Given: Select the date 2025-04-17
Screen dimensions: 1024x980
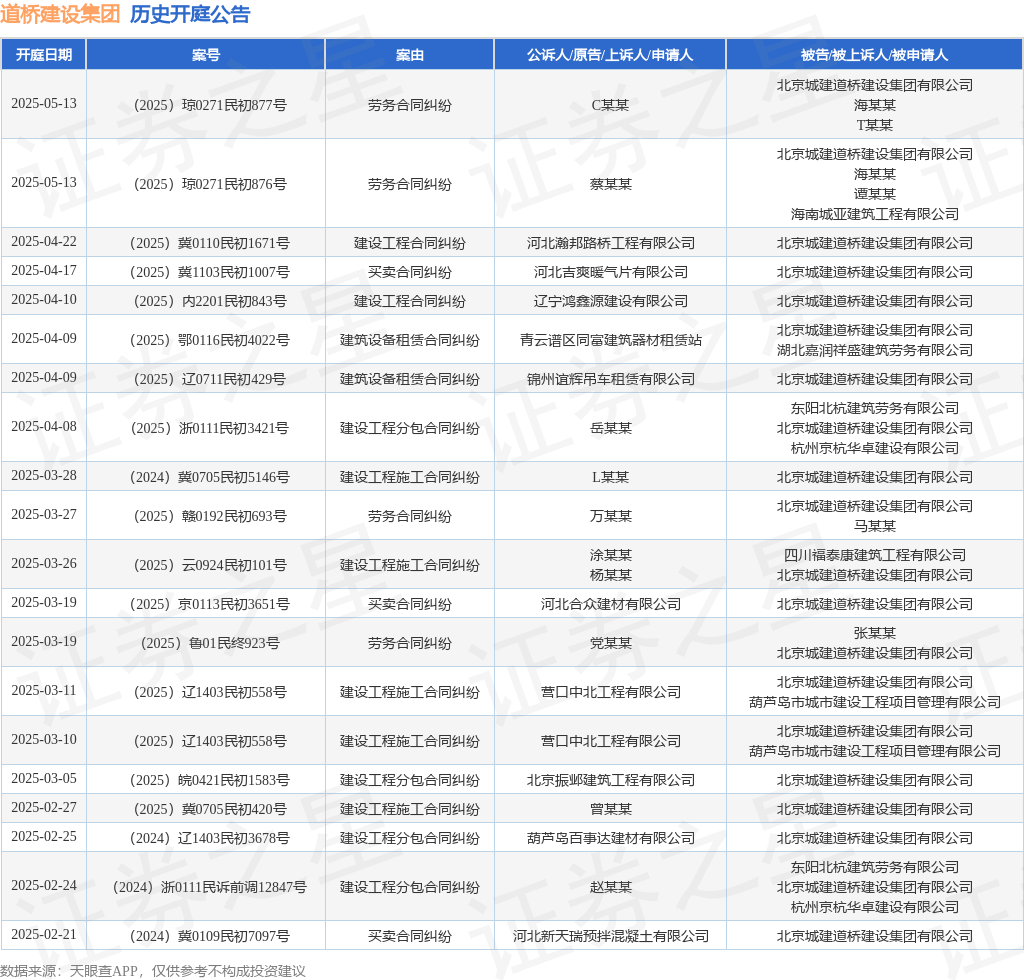Looking at the screenshot, I should (44, 270).
